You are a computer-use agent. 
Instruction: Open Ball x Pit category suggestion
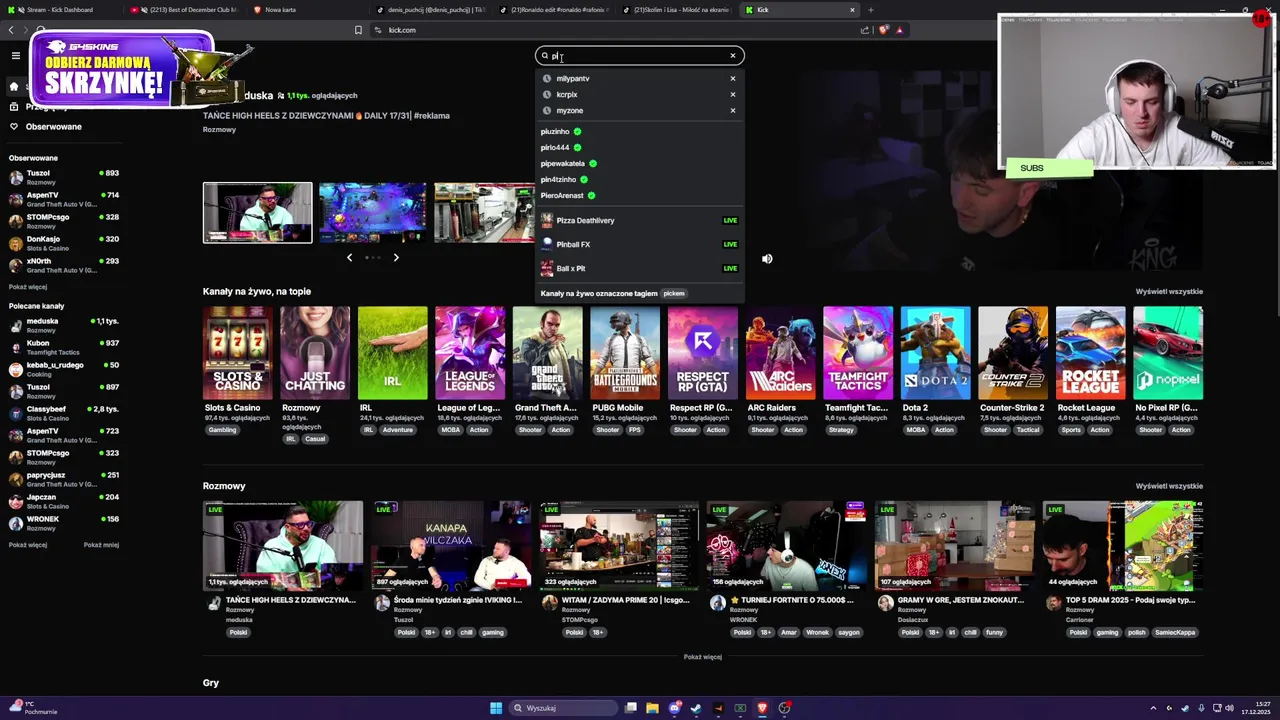(x=639, y=268)
